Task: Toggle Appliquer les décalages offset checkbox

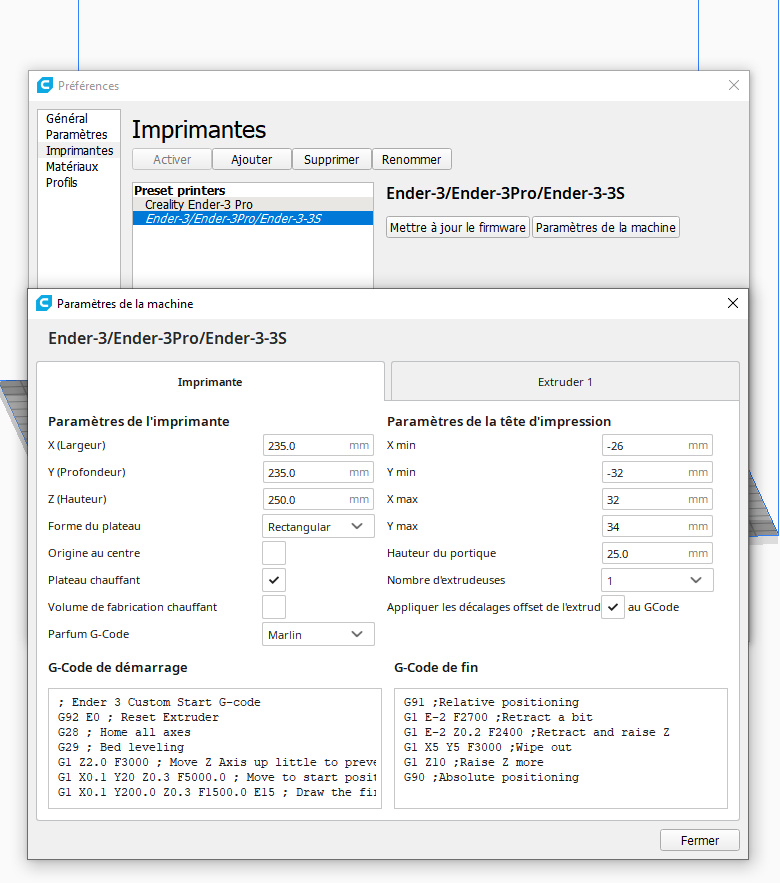Action: (x=613, y=607)
